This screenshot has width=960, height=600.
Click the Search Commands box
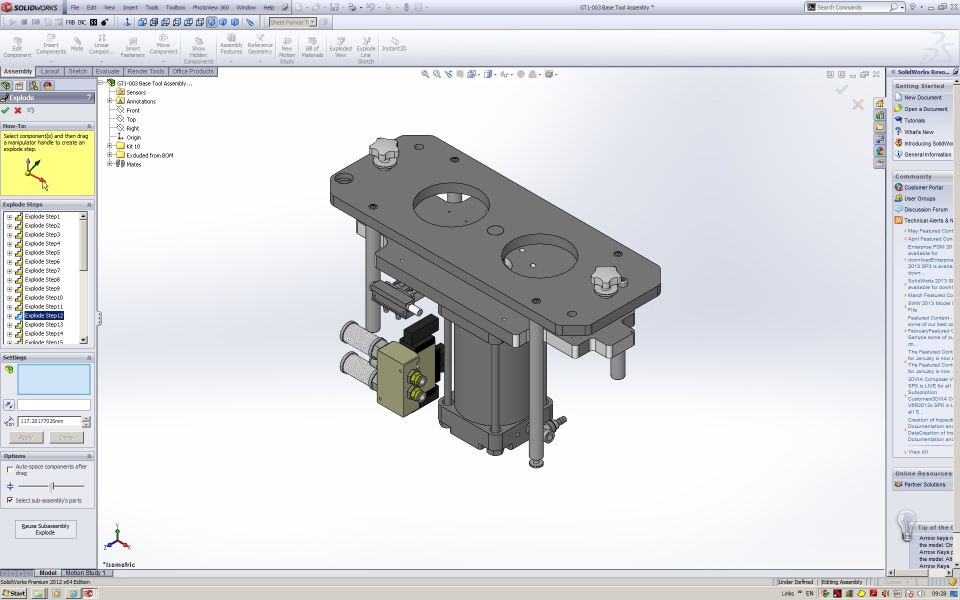[x=853, y=7]
